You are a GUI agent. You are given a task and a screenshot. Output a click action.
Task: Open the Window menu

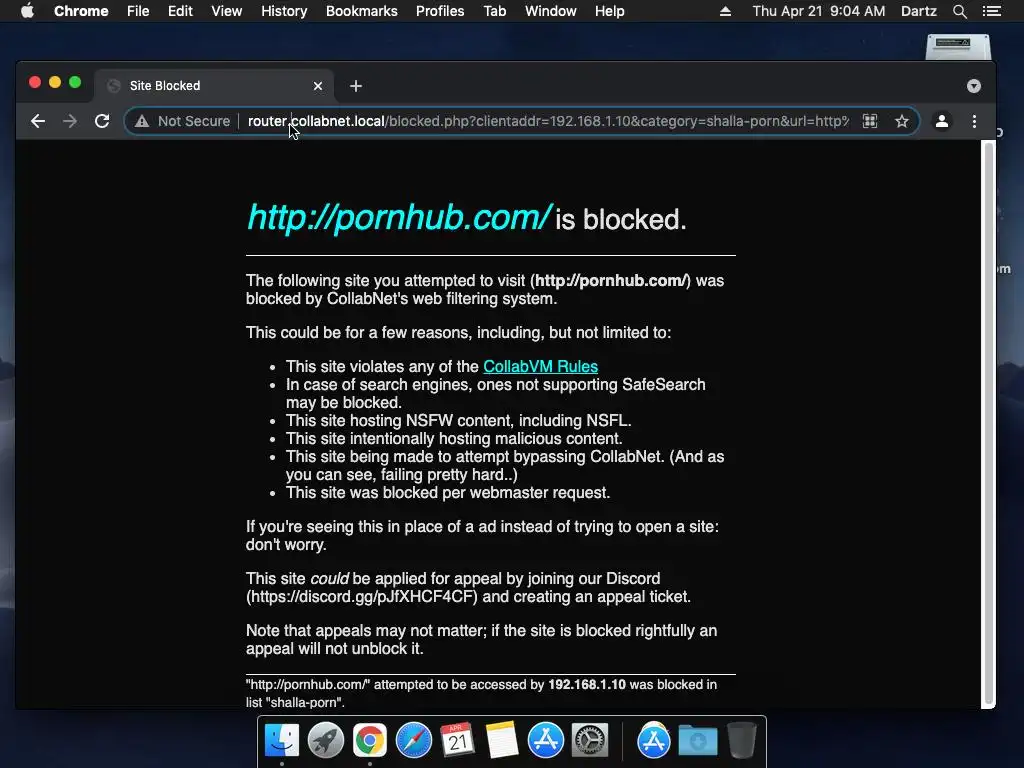click(551, 11)
